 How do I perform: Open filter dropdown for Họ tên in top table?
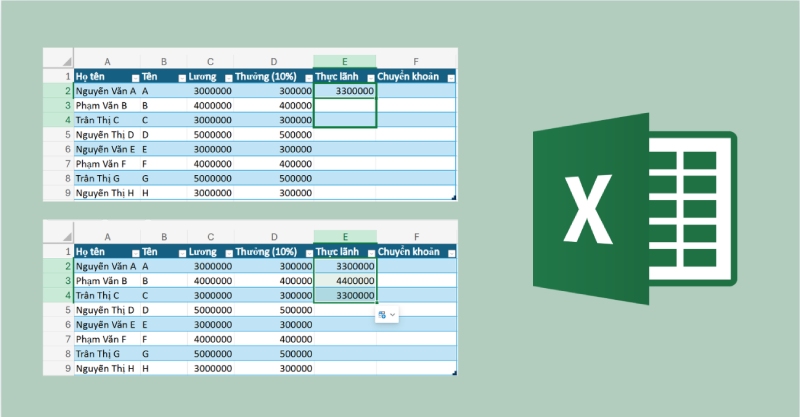(x=135, y=78)
